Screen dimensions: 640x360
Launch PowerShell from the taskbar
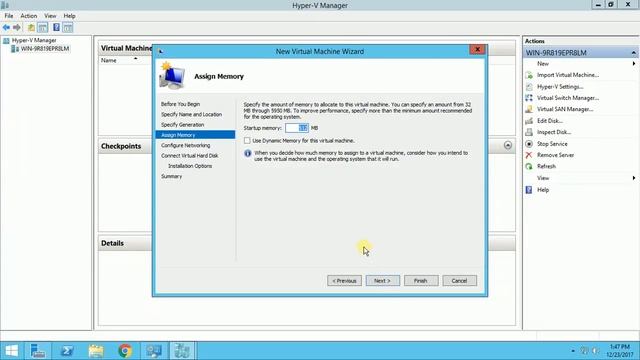67,351
